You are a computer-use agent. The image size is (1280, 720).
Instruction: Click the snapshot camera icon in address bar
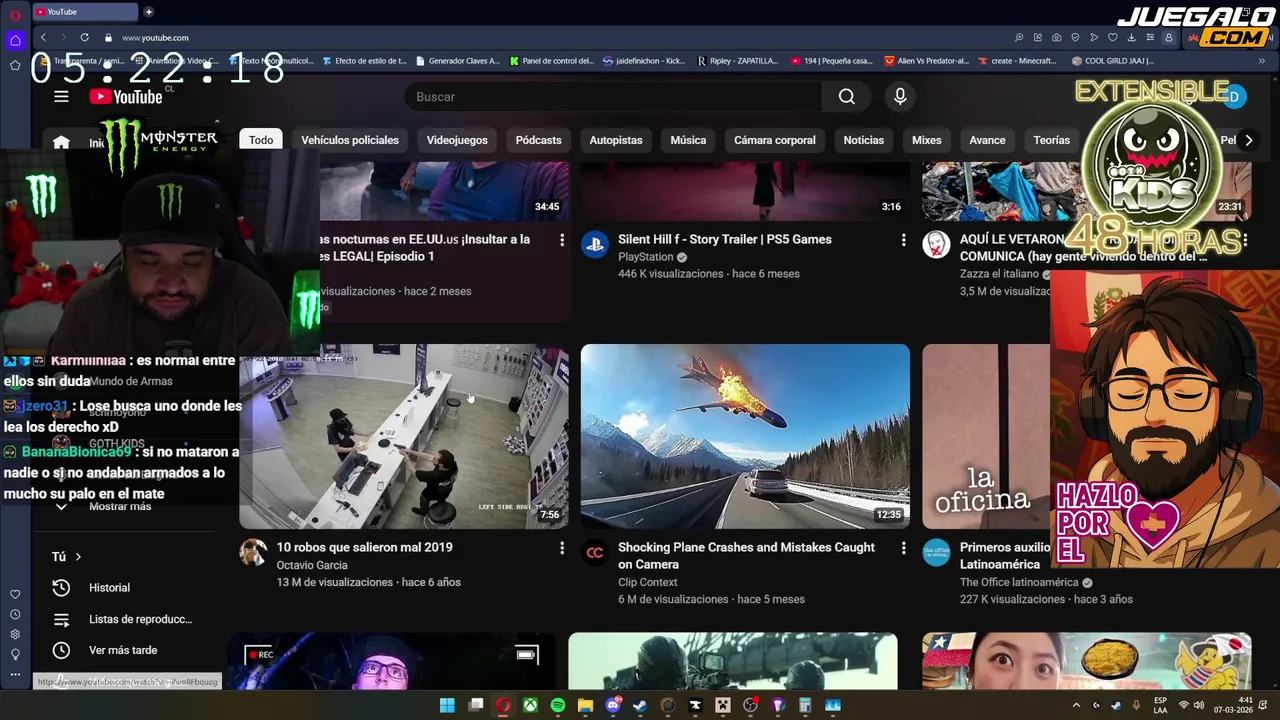[1056, 37]
